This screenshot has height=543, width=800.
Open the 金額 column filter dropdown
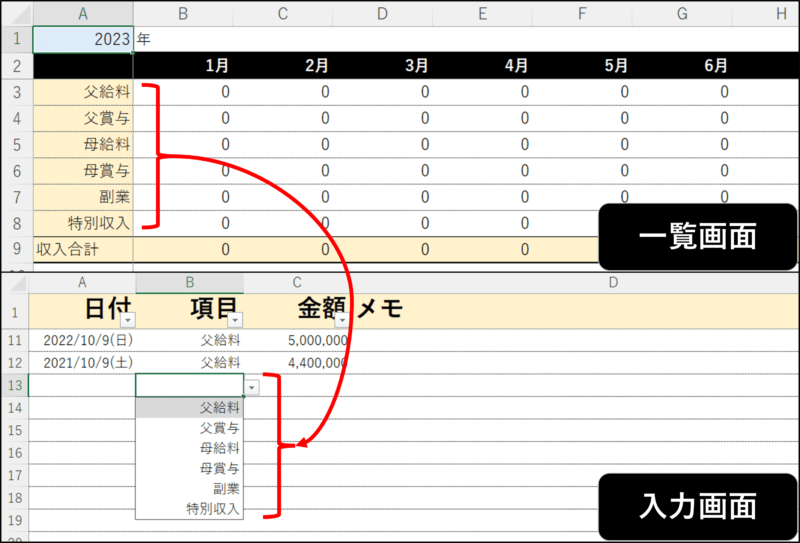[342, 320]
